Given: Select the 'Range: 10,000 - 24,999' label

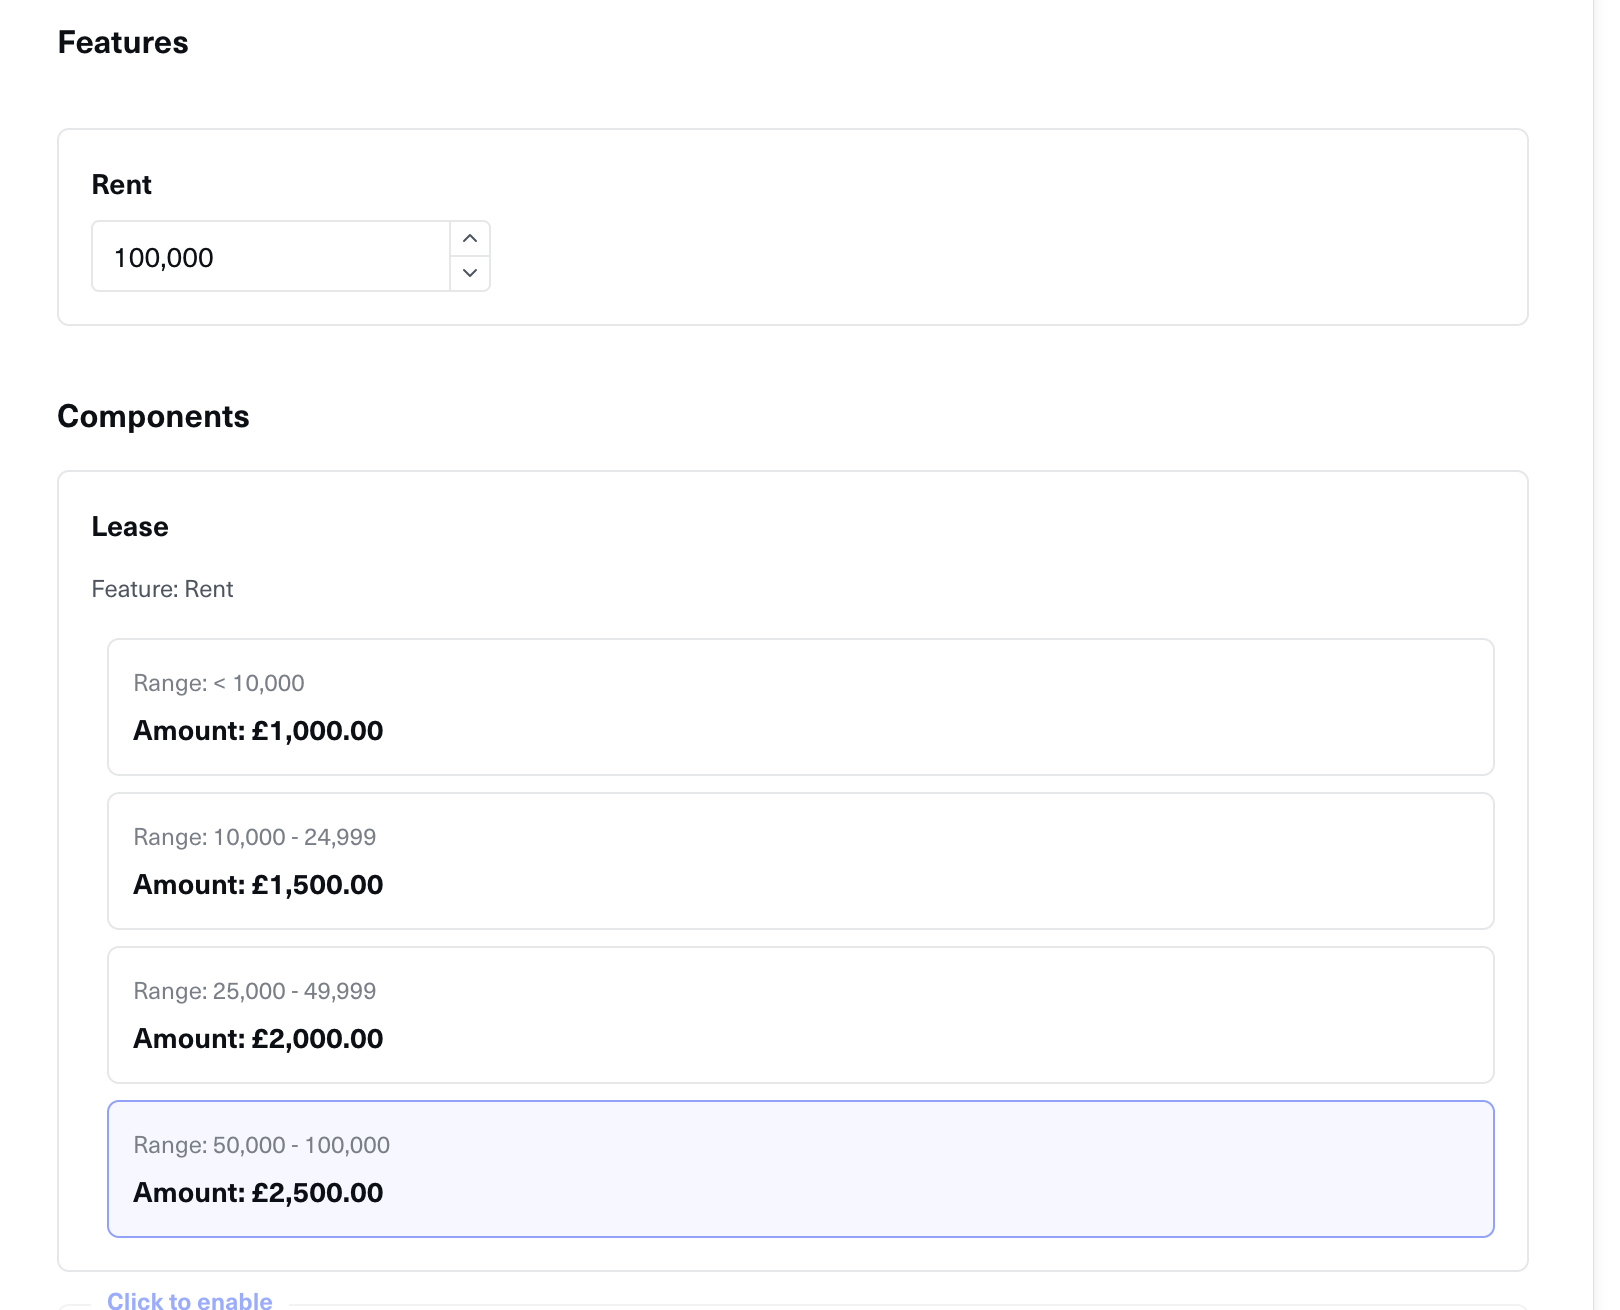Looking at the screenshot, I should point(254,837).
